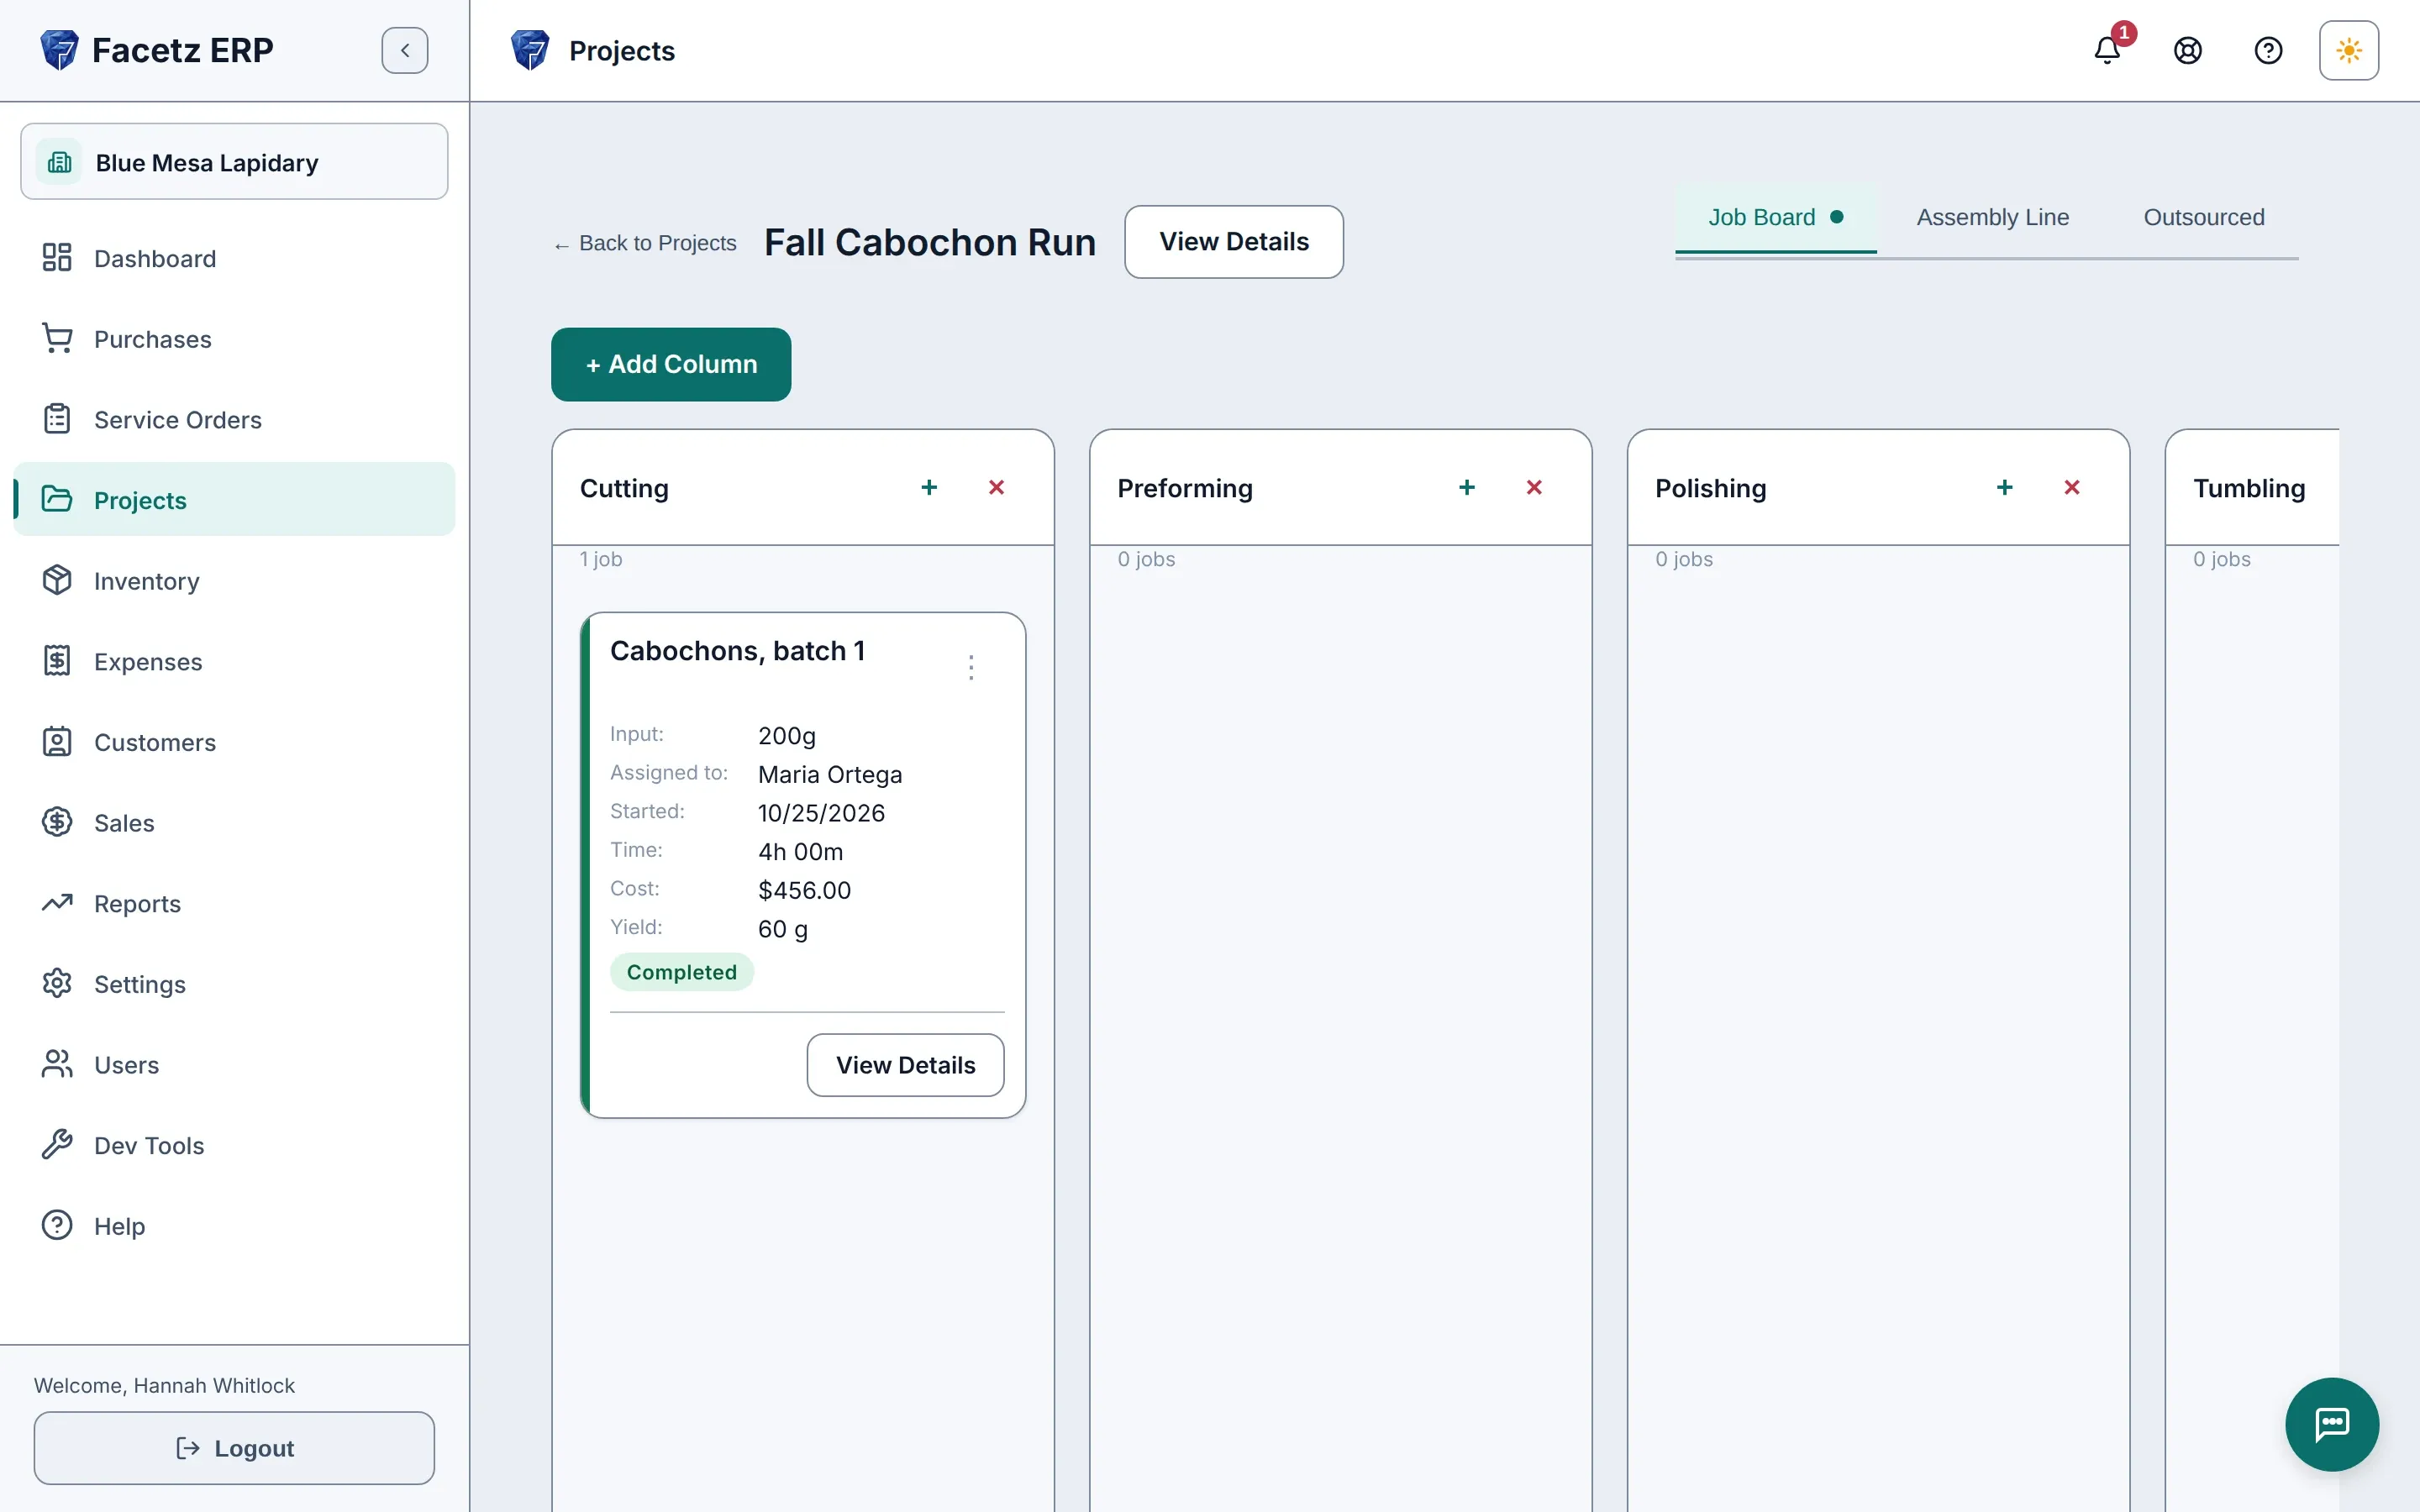Add a job to Preforming column

tap(1467, 487)
